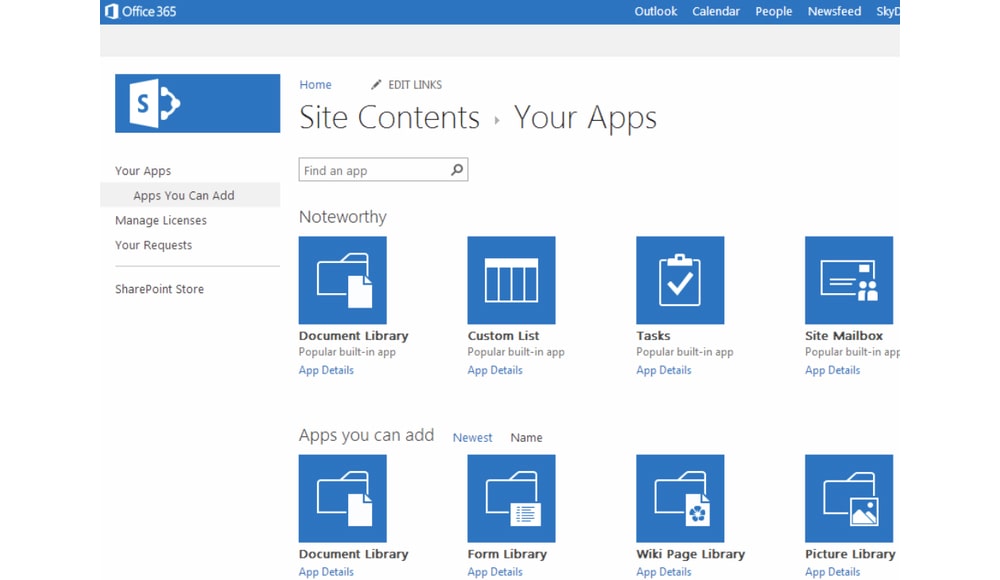This screenshot has height=580, width=1000.
Task: Open App Details for the lower Document Library
Action: (x=326, y=572)
